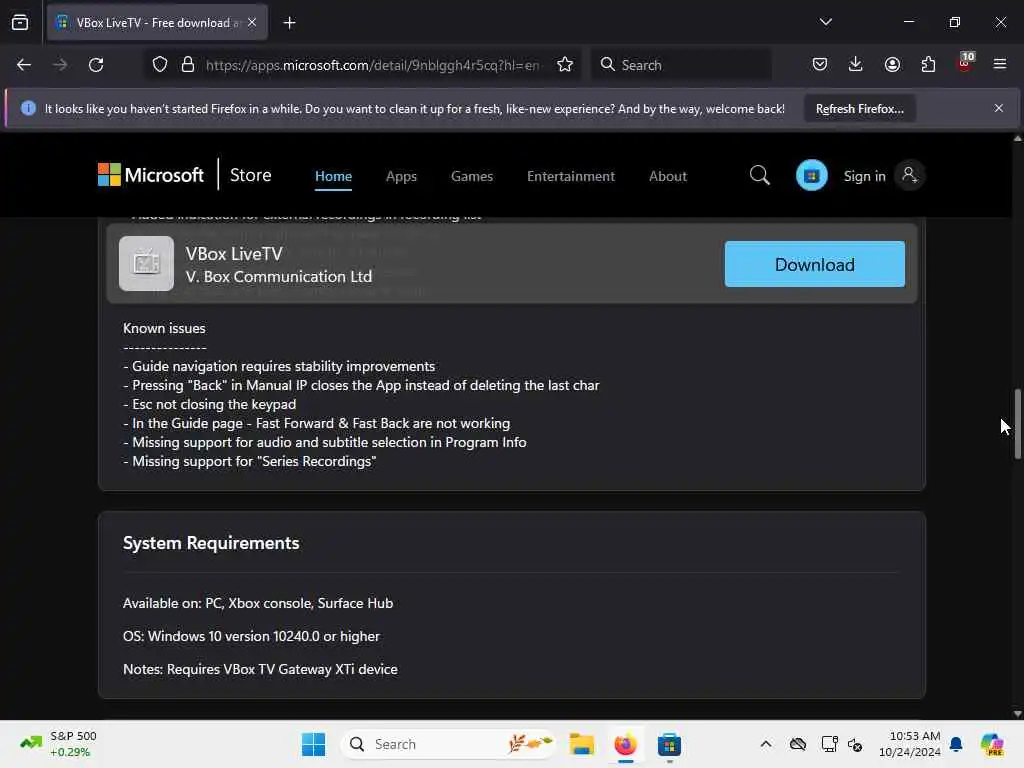Open the About navigation tab

coord(667,176)
